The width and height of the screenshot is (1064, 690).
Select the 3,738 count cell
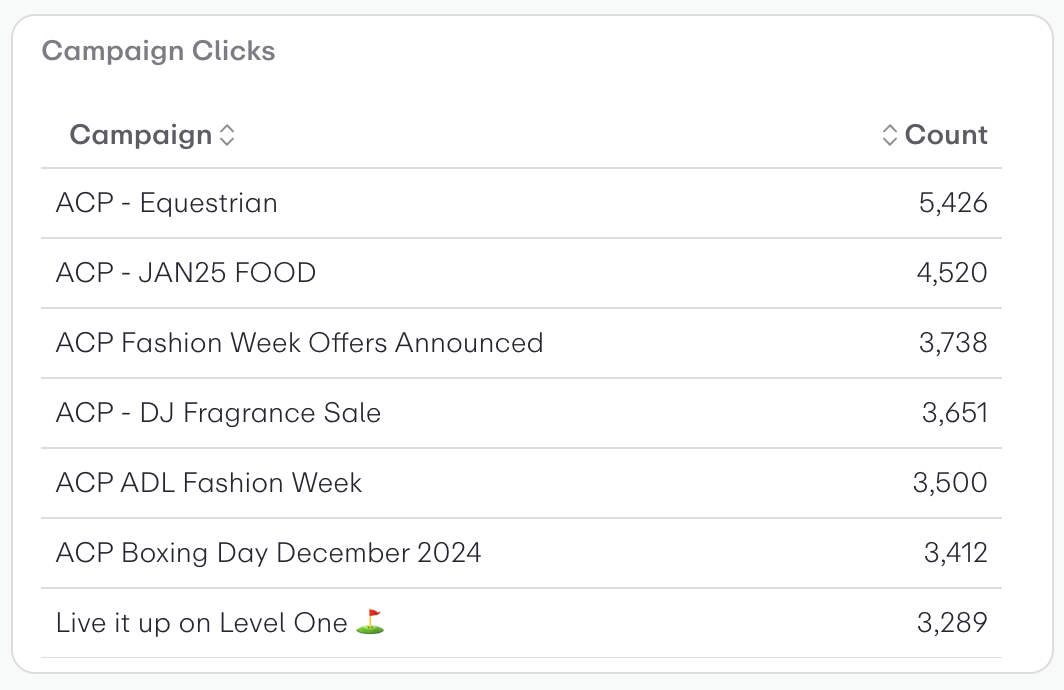[952, 343]
